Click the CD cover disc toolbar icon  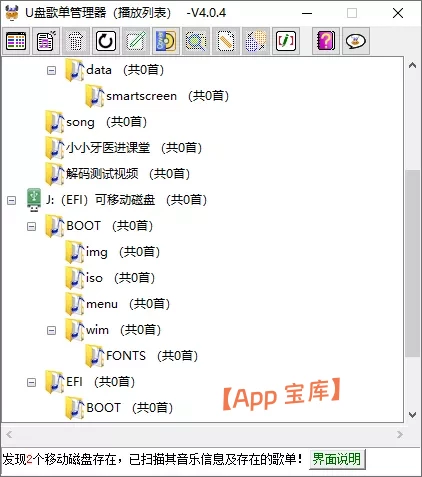pos(166,41)
